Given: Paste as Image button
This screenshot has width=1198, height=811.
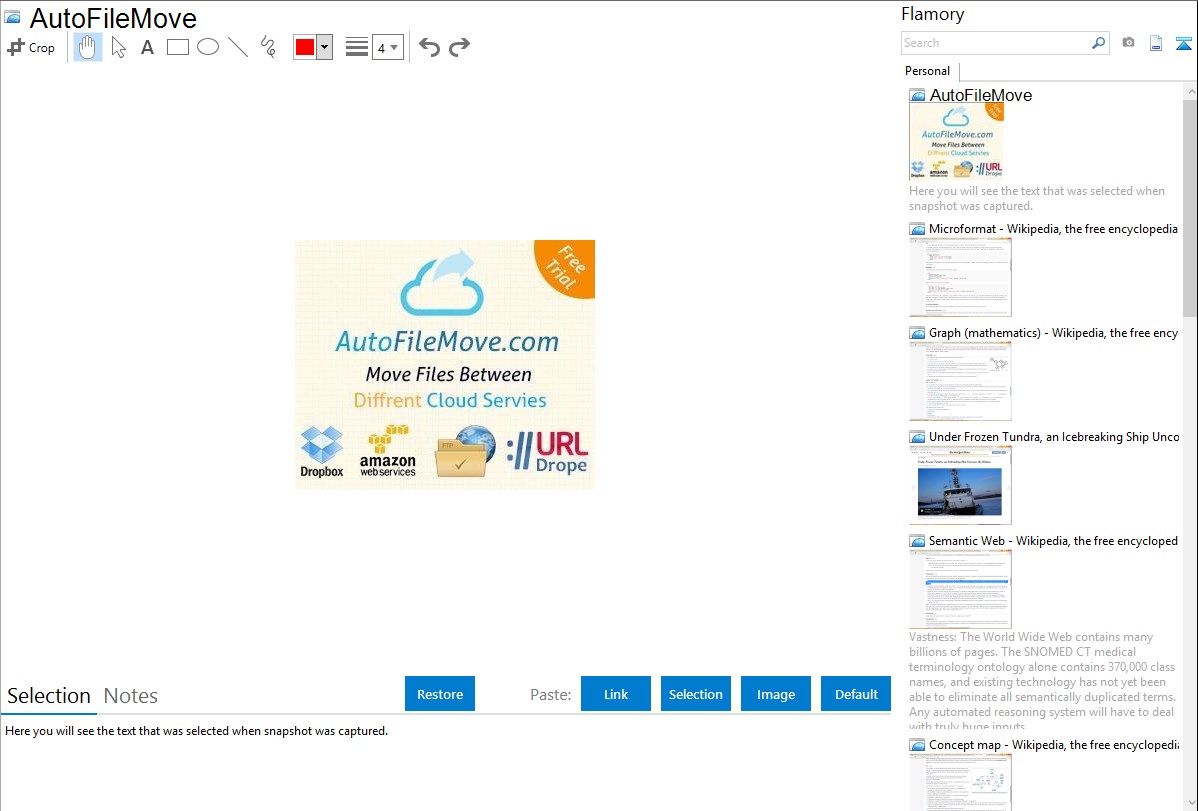Looking at the screenshot, I should coord(775,694).
